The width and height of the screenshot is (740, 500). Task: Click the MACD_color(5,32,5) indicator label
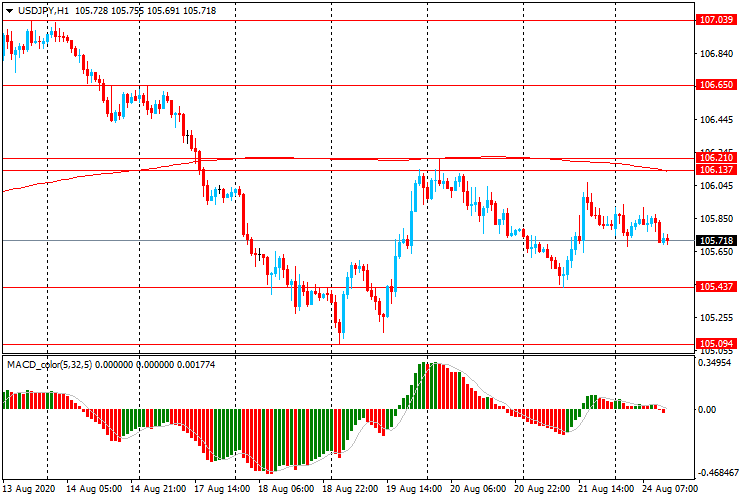point(50,364)
